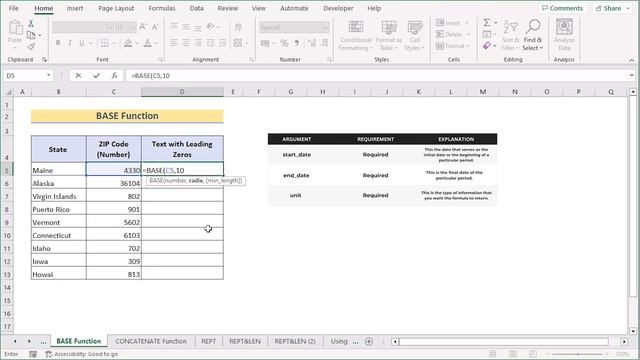Viewport: 640px width, 360px height.
Task: Click the Merge & Center icon
Action: [238, 43]
